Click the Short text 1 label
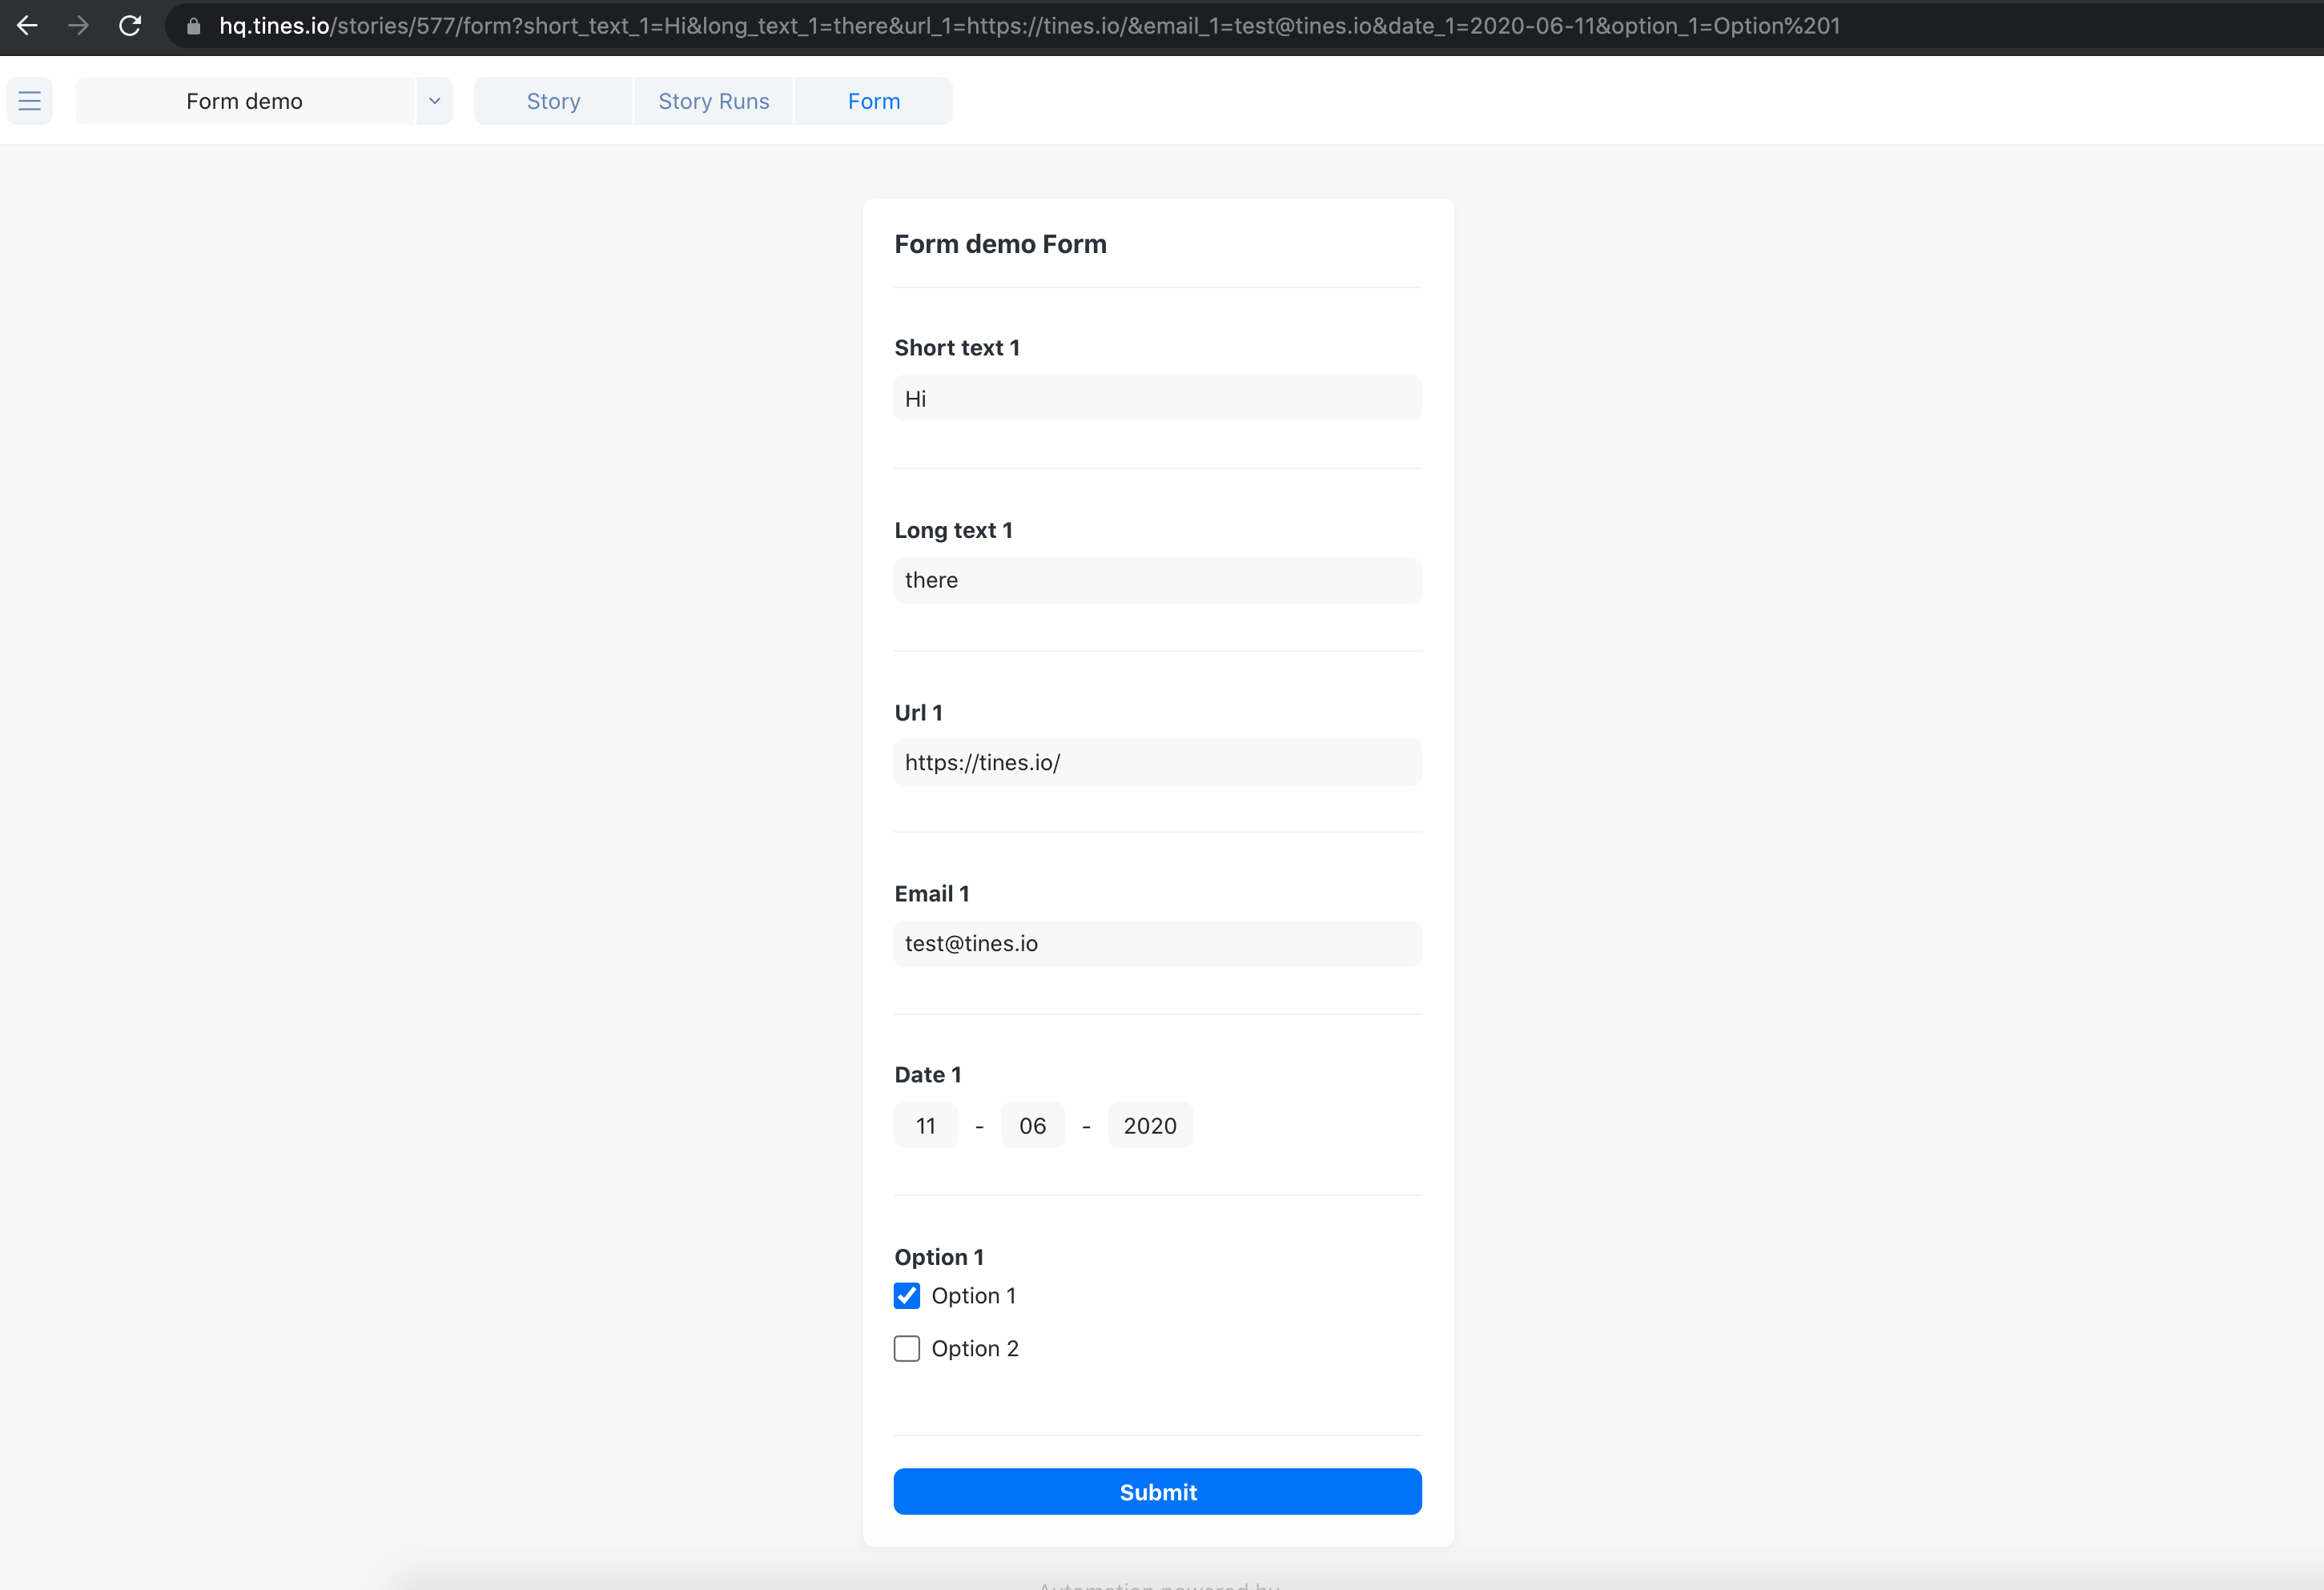The height and width of the screenshot is (1590, 2324). [x=957, y=348]
